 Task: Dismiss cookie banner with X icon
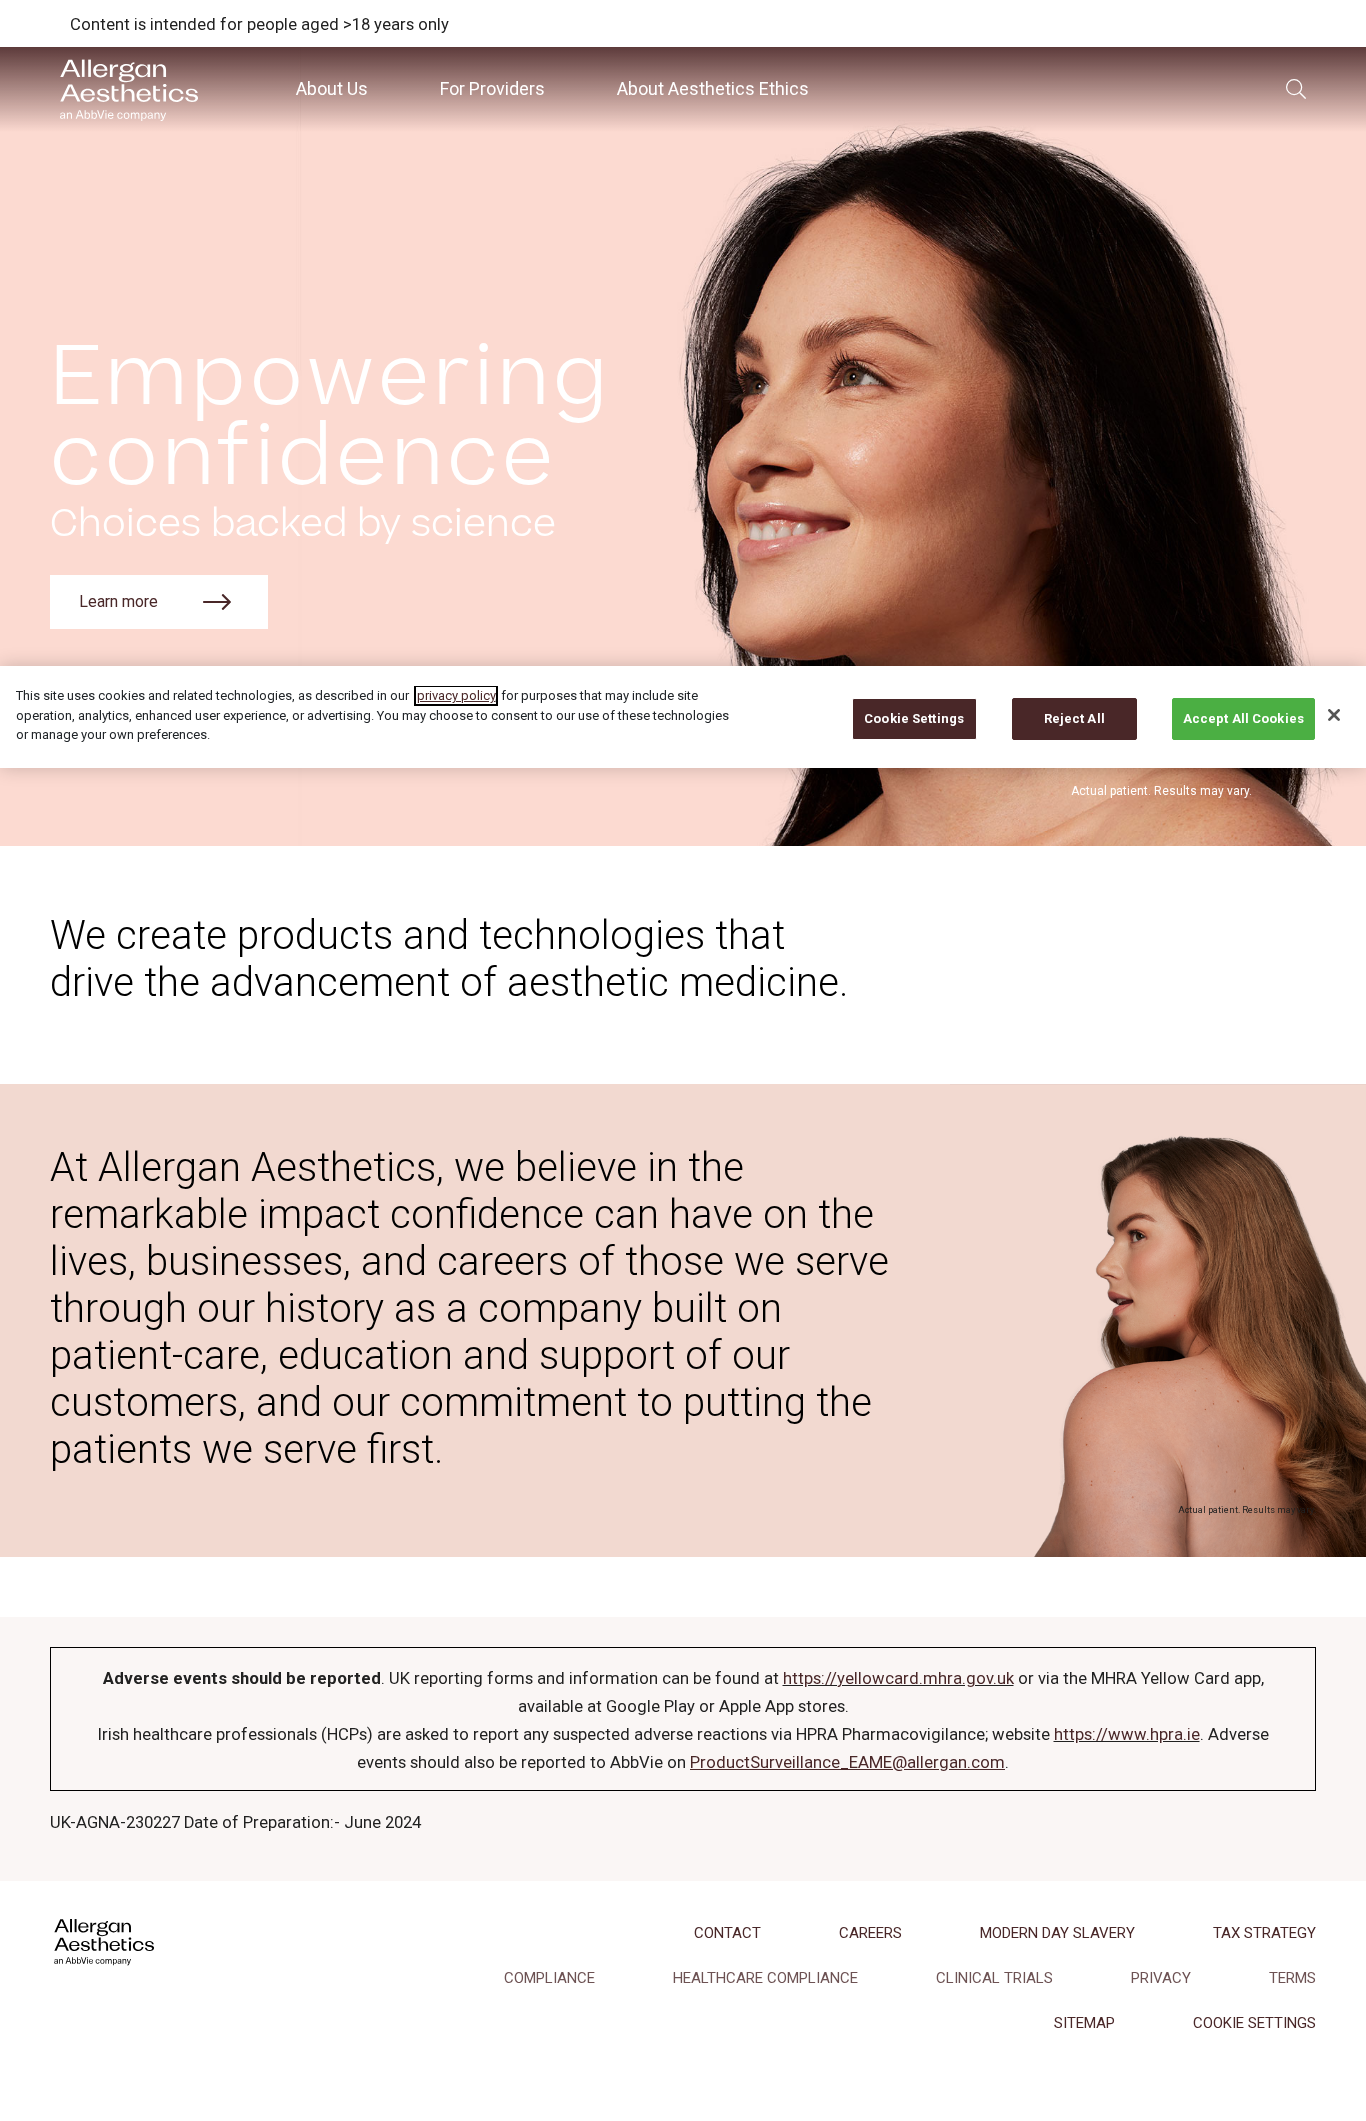click(x=1333, y=715)
